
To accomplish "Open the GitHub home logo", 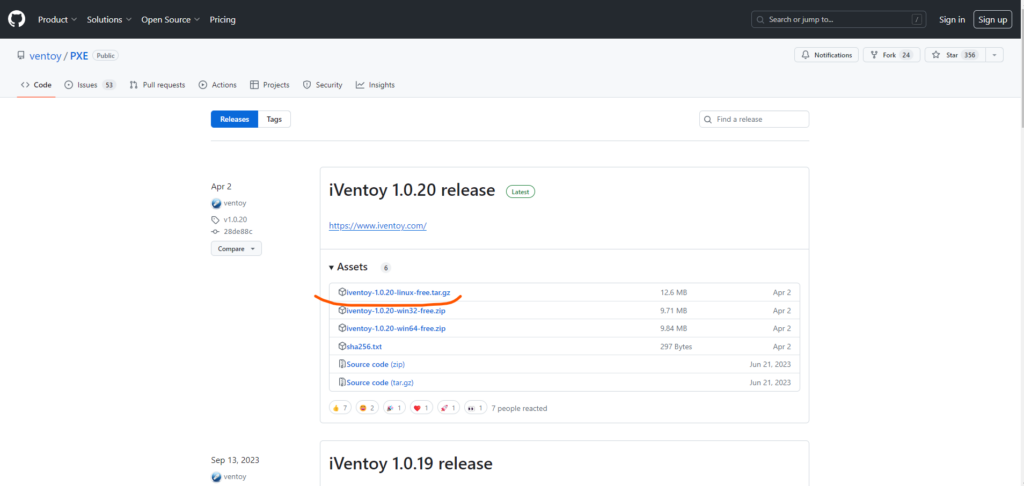I will point(16,20).
